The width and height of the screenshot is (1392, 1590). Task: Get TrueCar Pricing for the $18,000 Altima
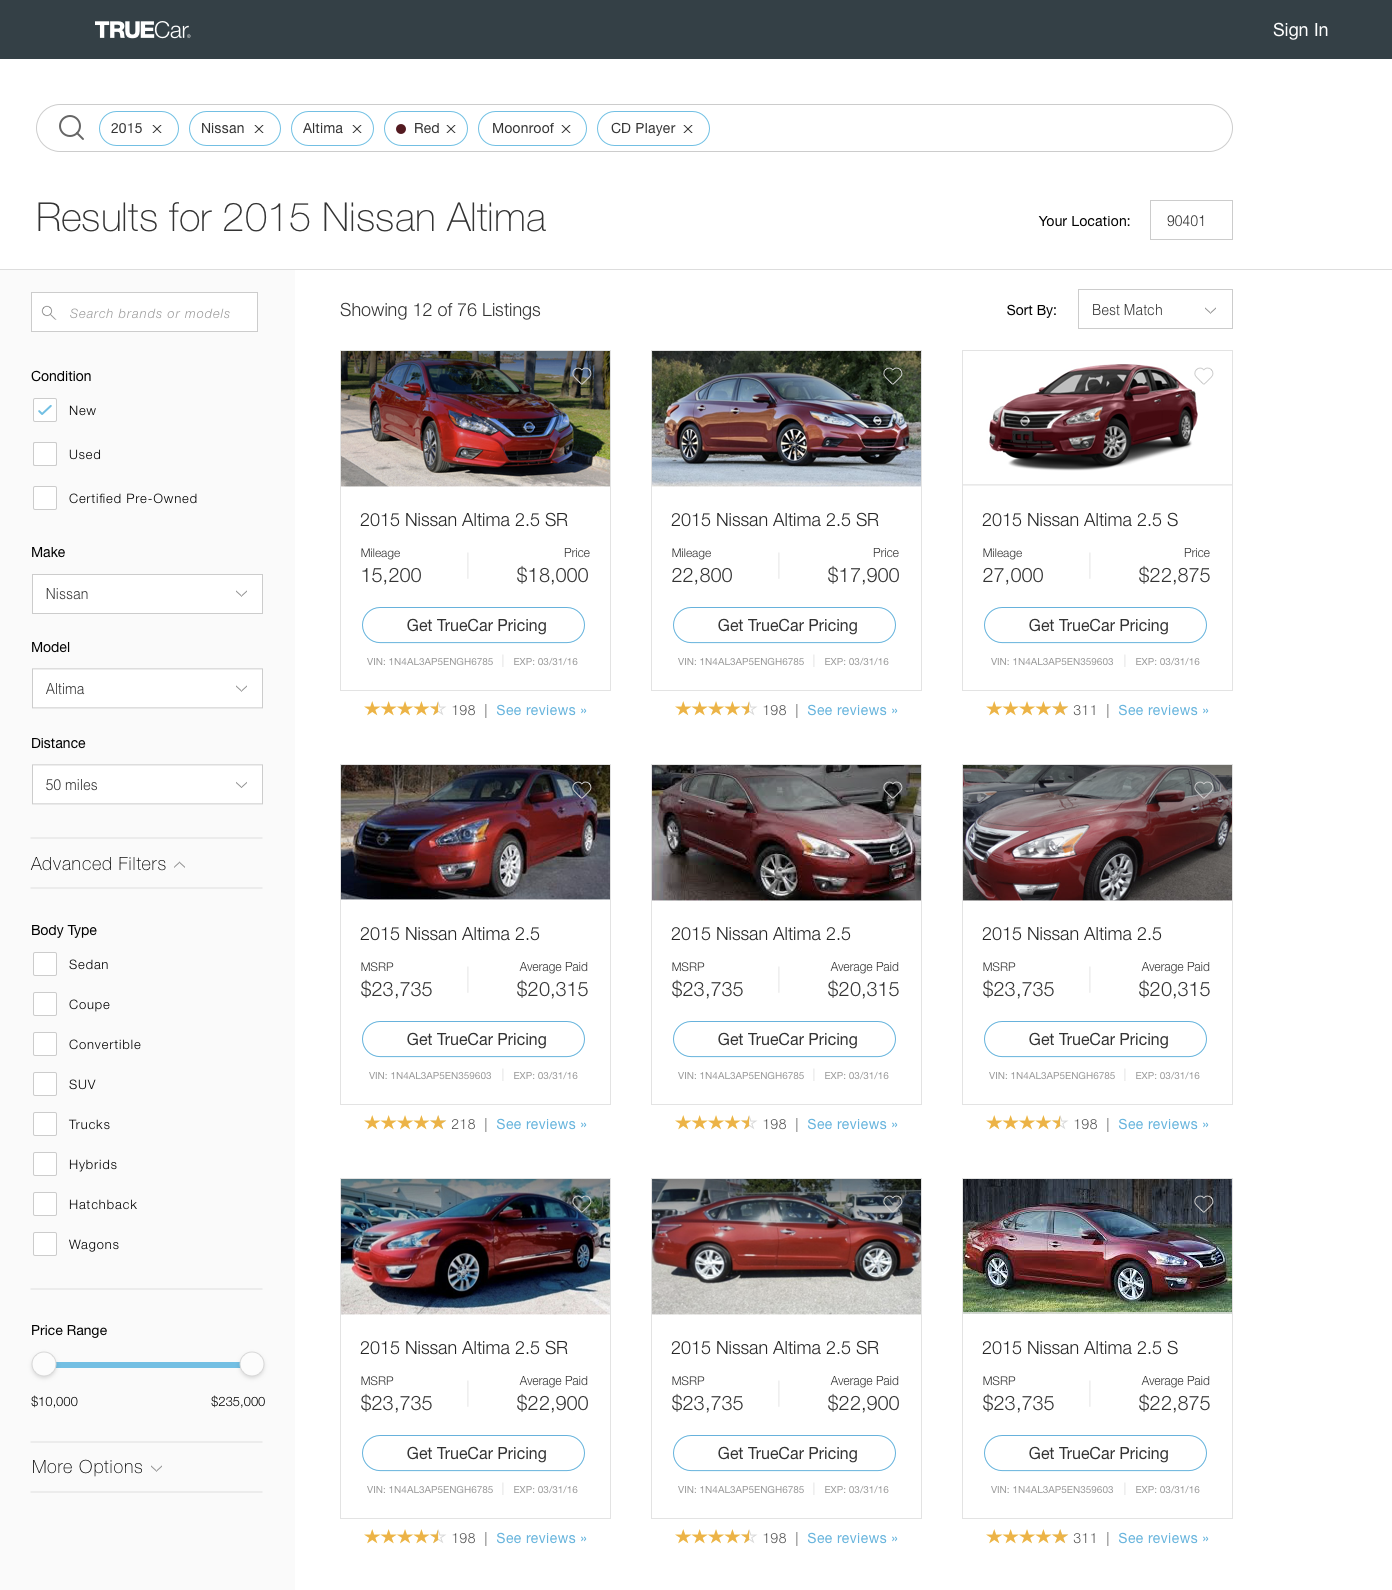click(x=473, y=625)
